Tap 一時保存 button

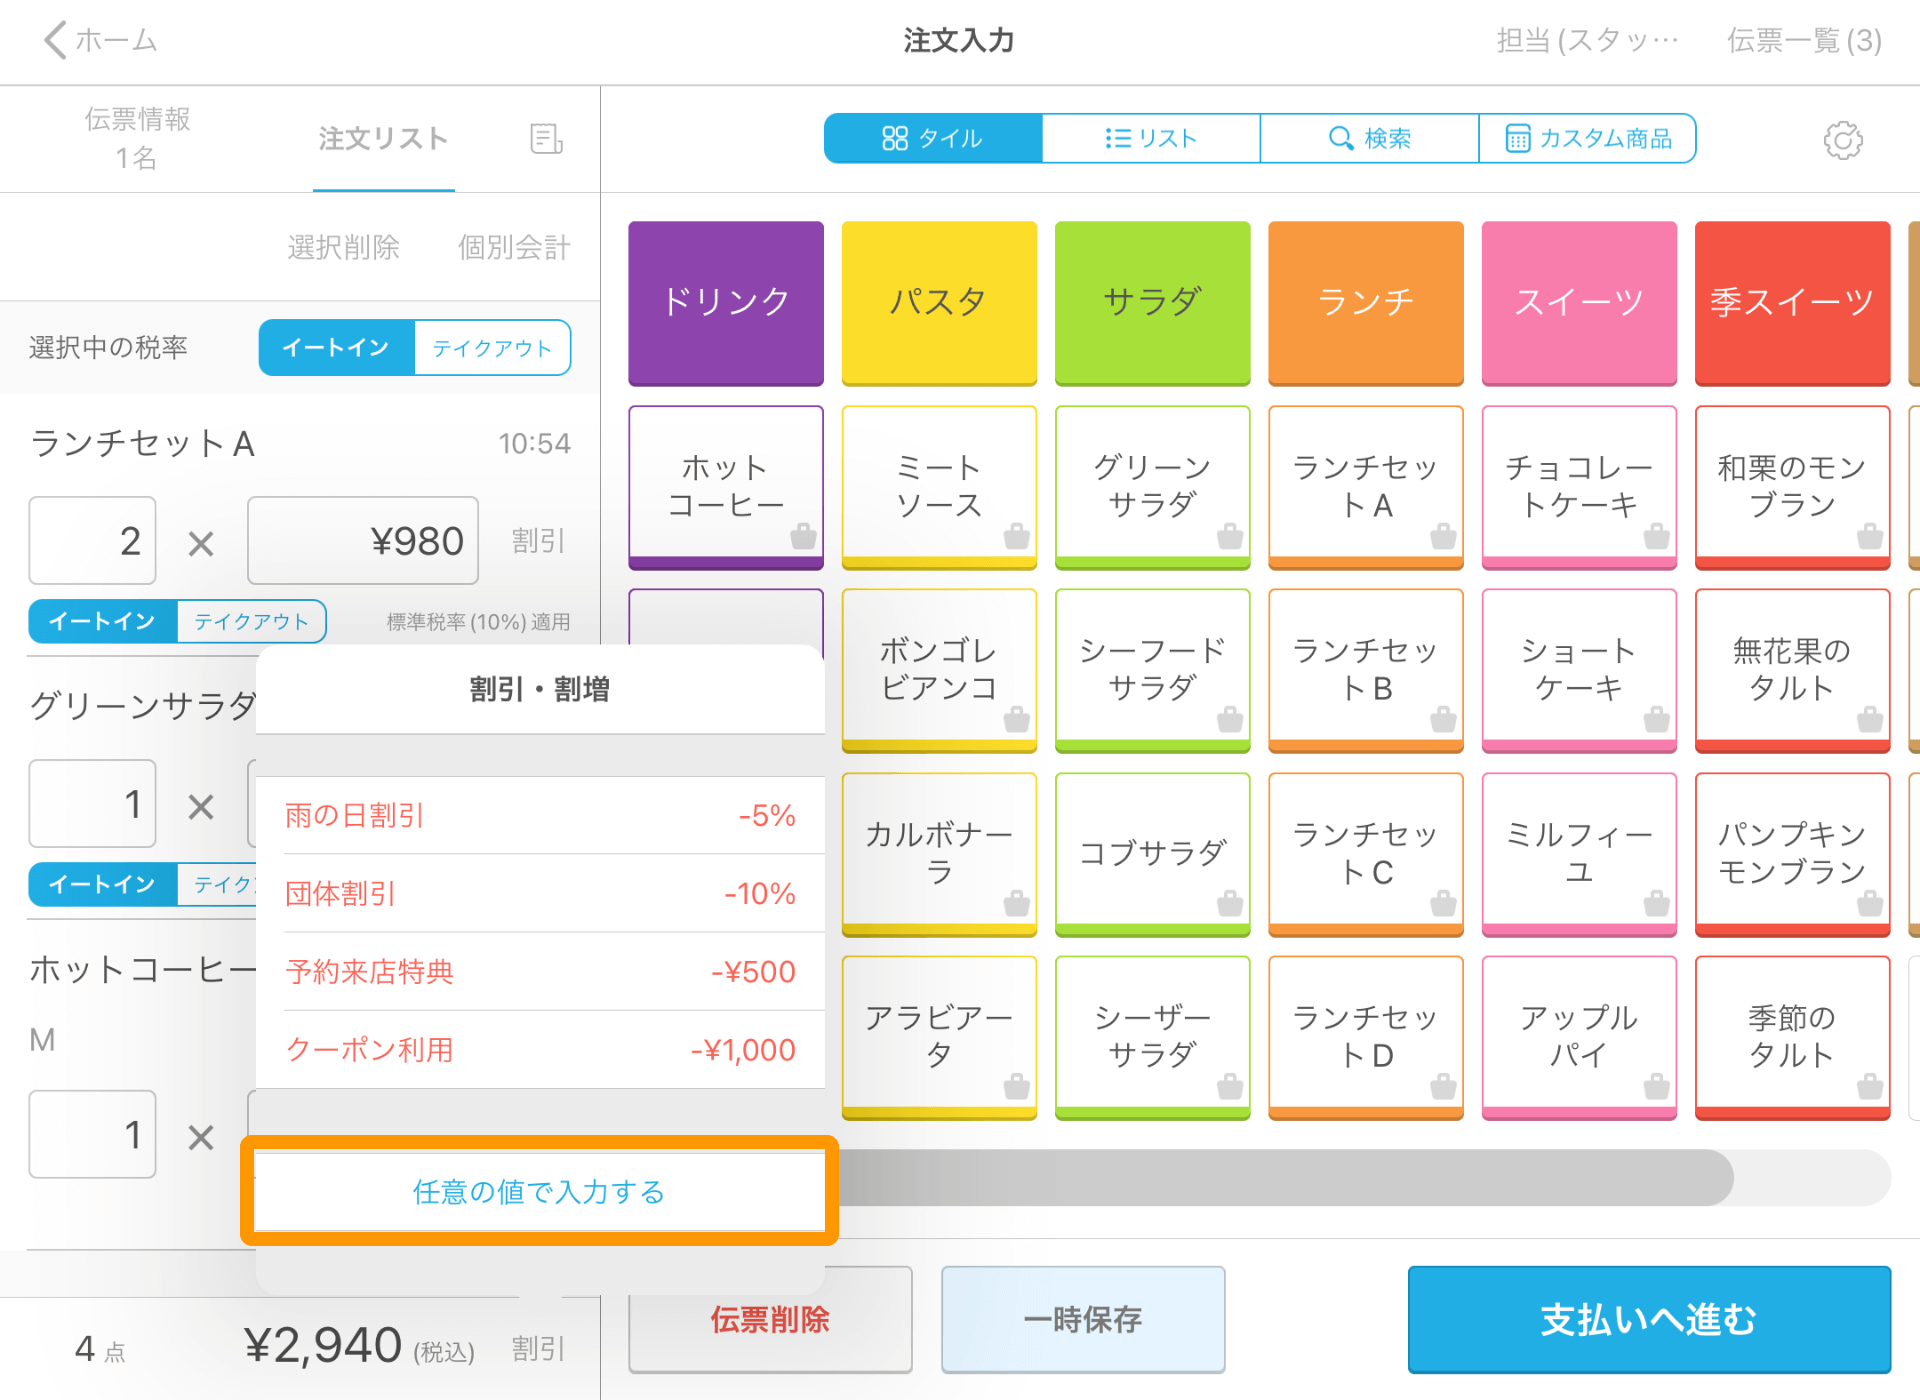point(1083,1320)
